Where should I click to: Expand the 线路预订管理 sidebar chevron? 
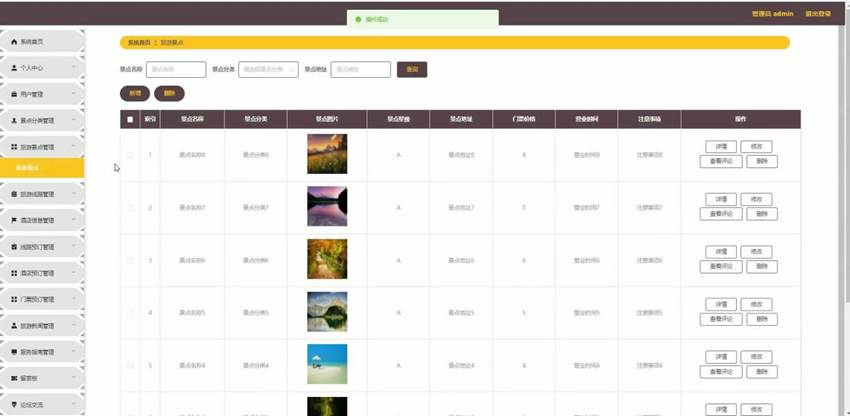(x=74, y=246)
